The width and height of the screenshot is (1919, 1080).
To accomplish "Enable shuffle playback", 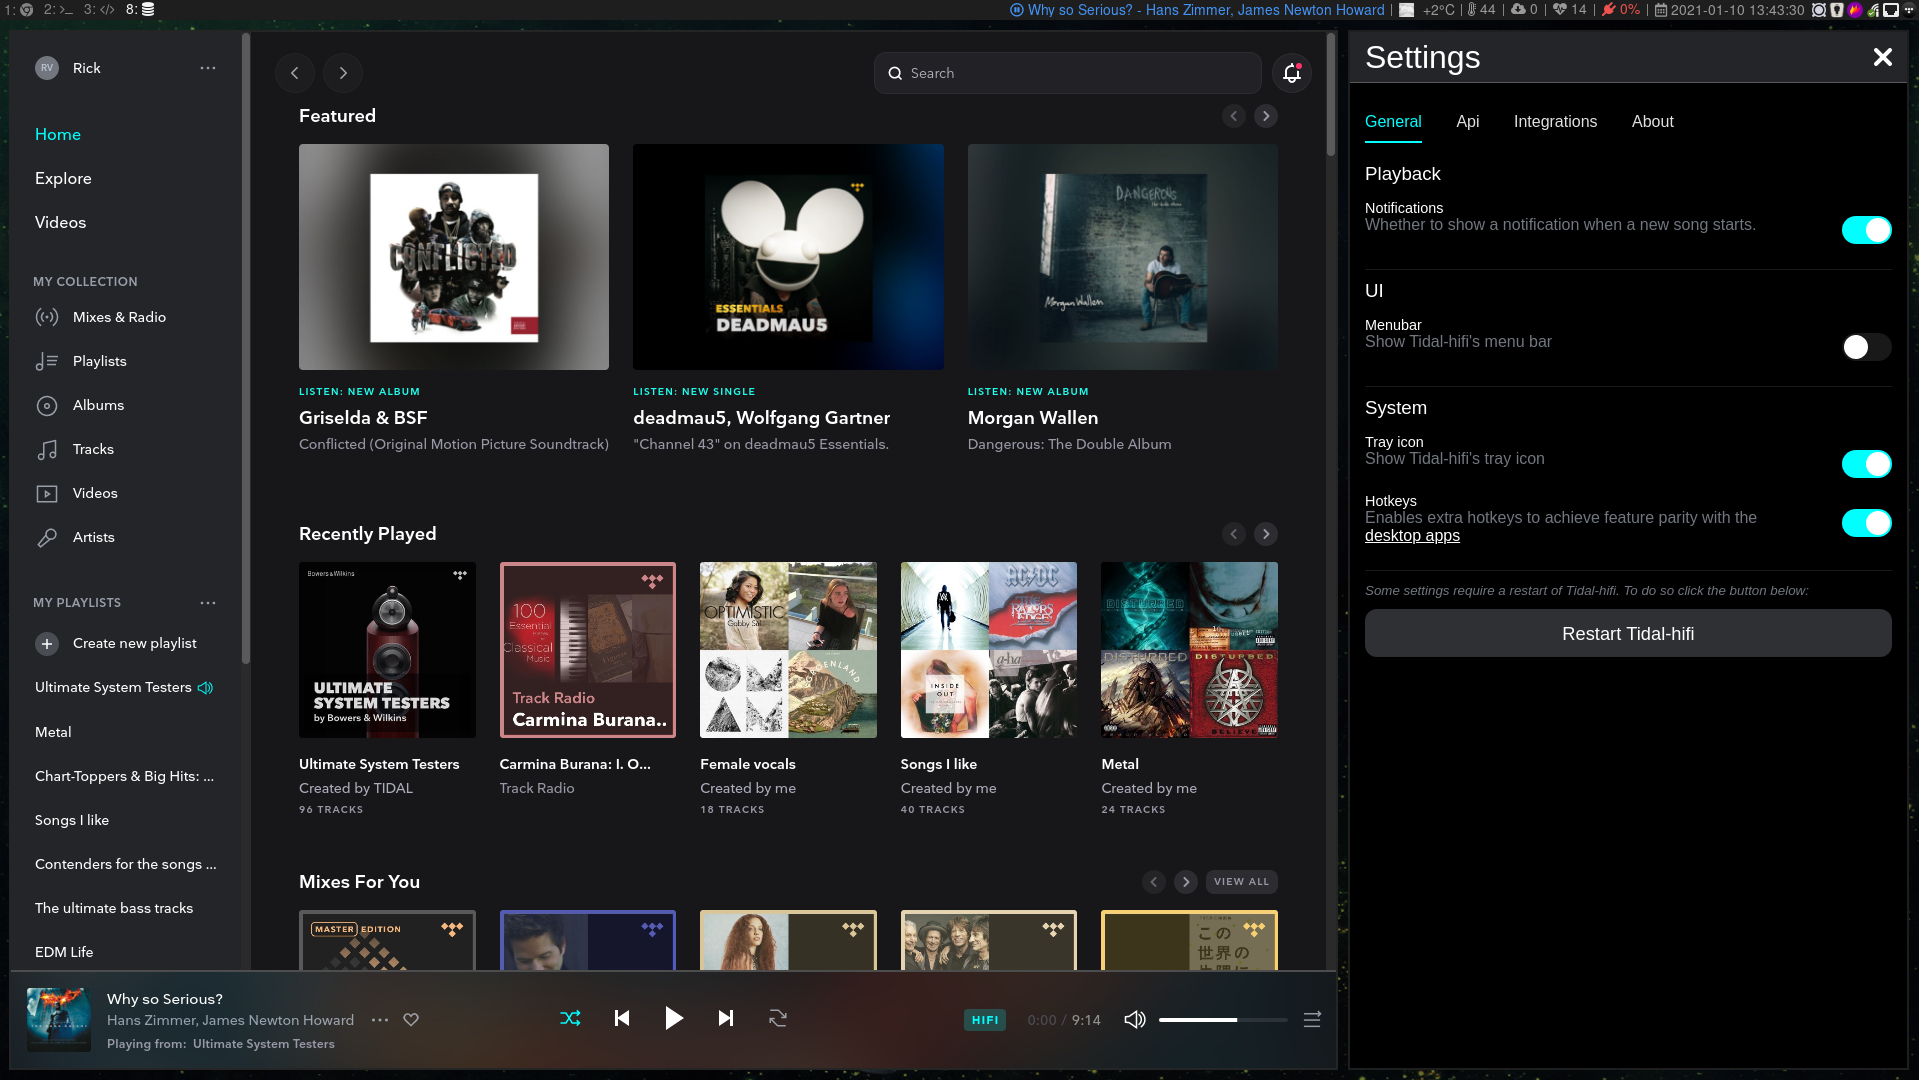I will 571,1018.
